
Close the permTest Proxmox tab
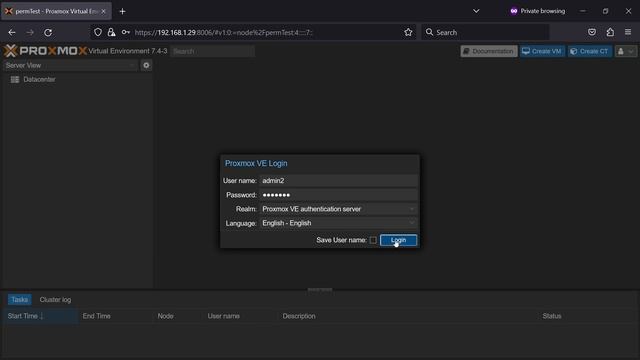[x=103, y=11]
